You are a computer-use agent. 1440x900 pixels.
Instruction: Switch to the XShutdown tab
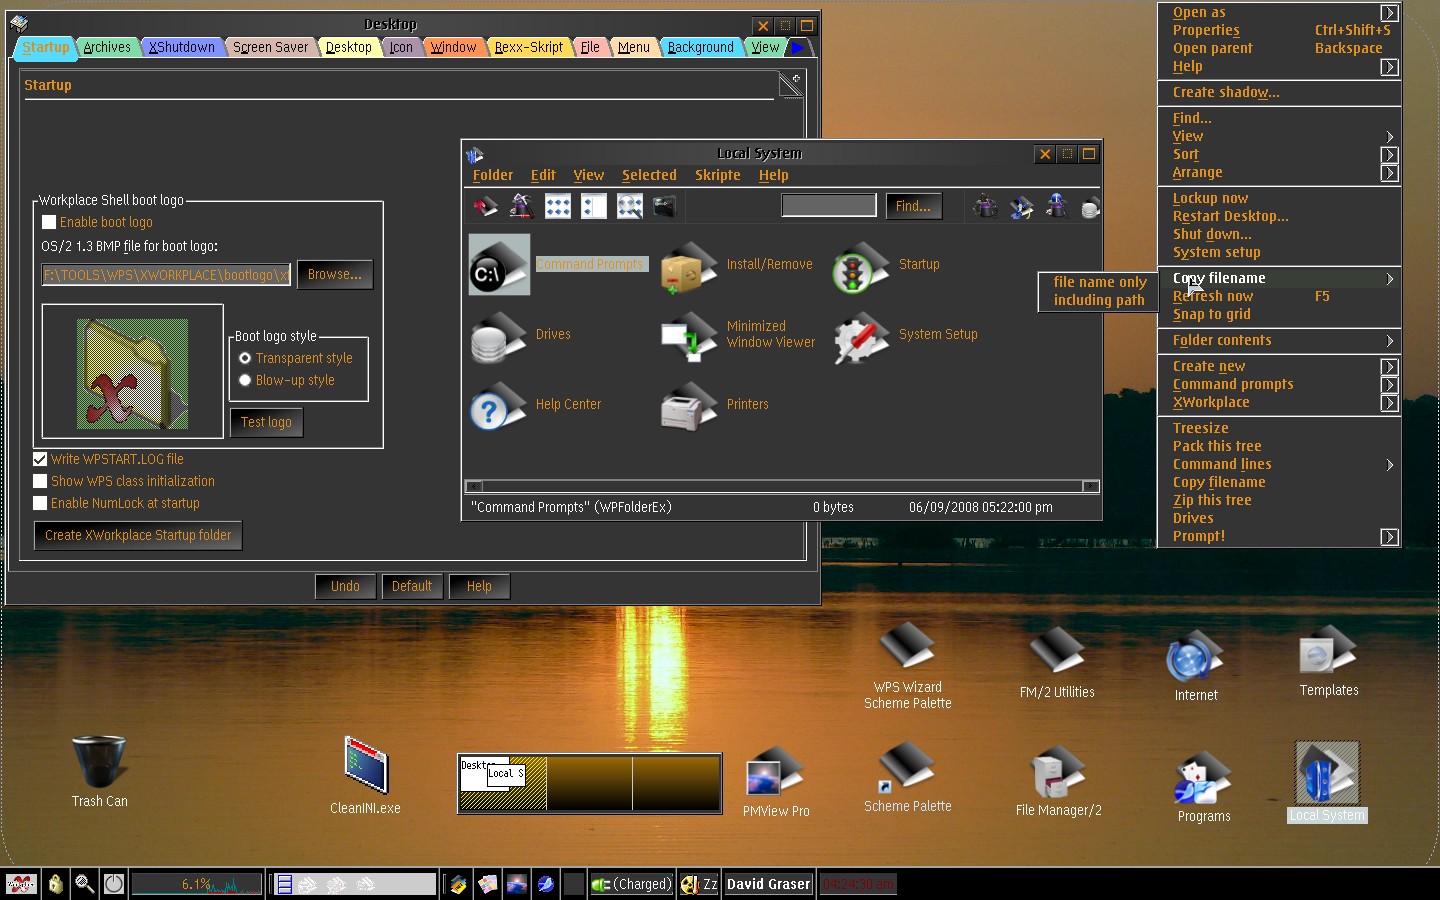pos(181,47)
